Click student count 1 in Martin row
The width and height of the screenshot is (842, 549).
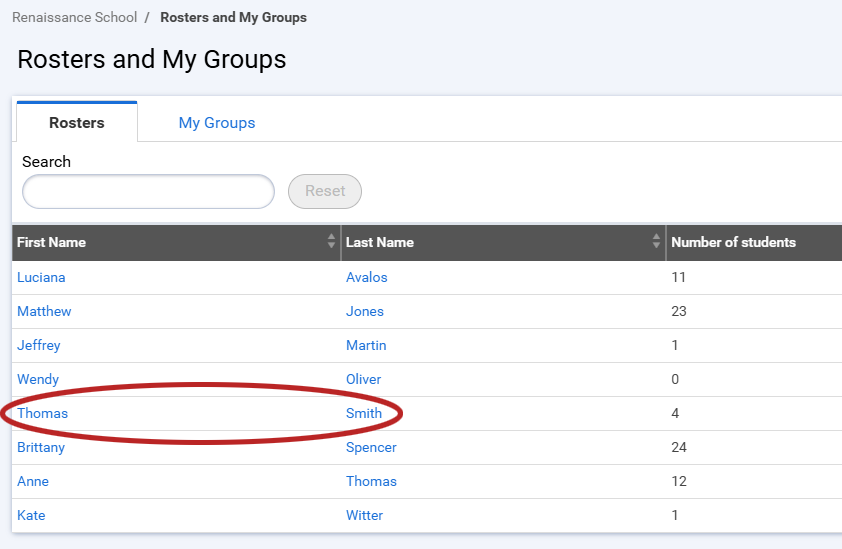[x=675, y=345]
